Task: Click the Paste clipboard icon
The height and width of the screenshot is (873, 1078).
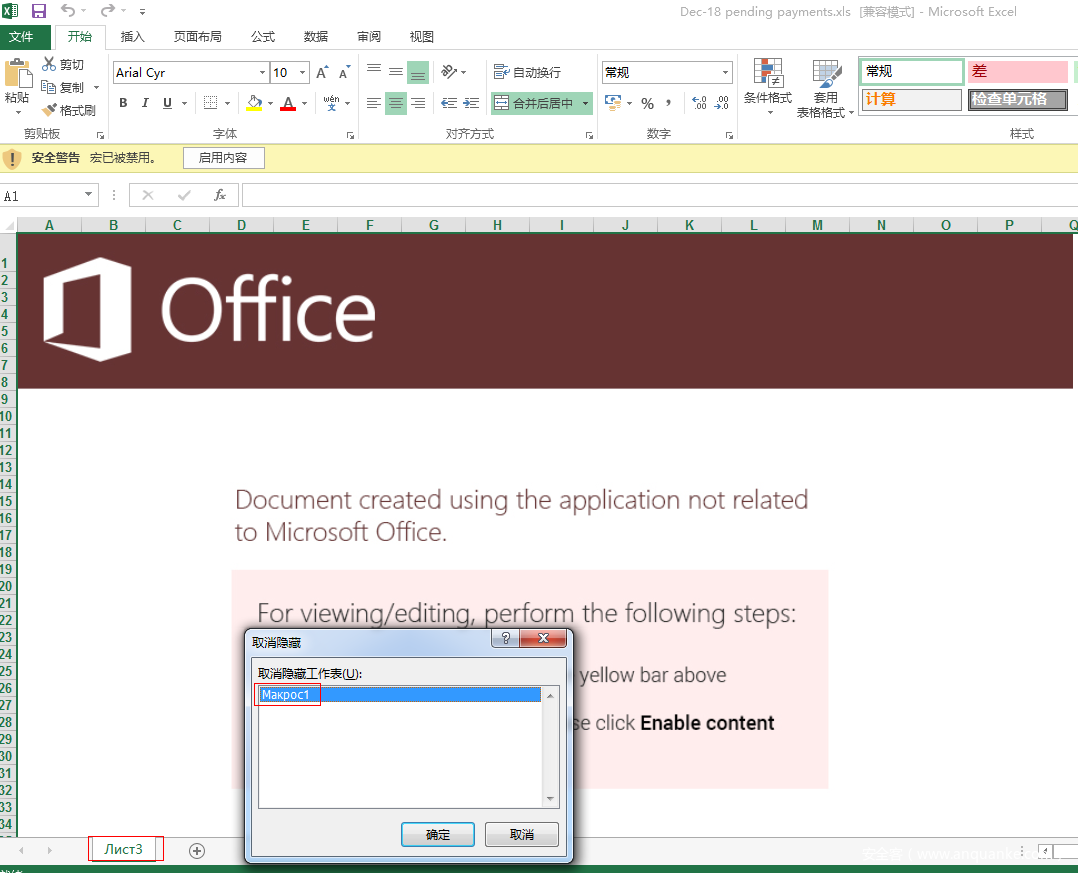Action: coord(17,72)
